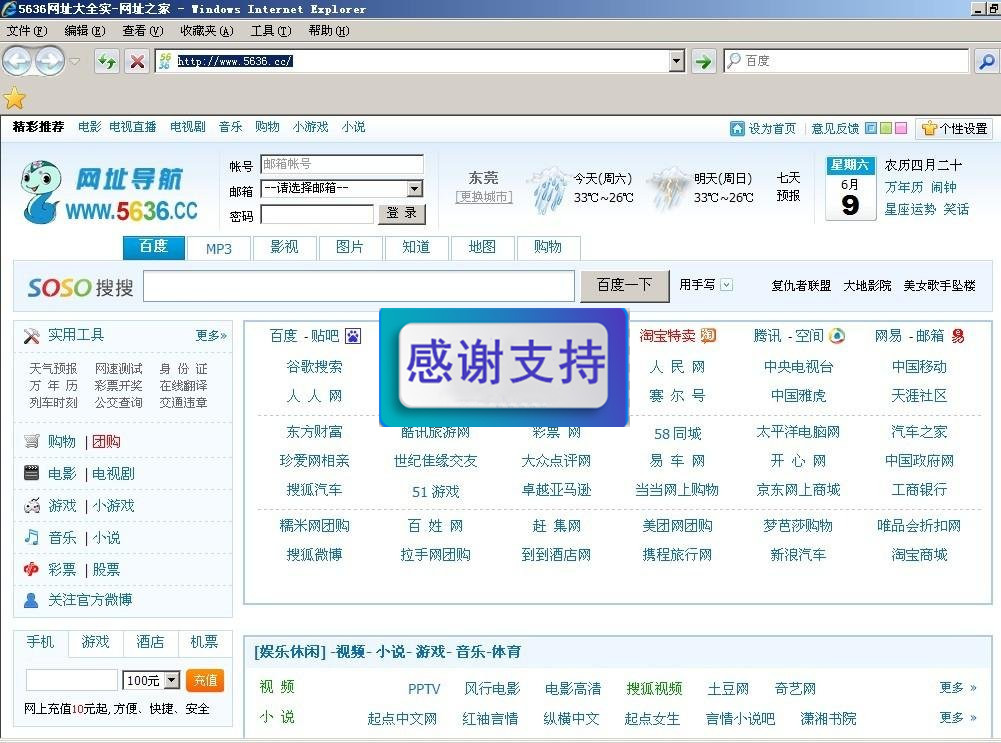Click today's rain weather icon
Viewport: 1001px width, 743px height.
click(x=548, y=189)
